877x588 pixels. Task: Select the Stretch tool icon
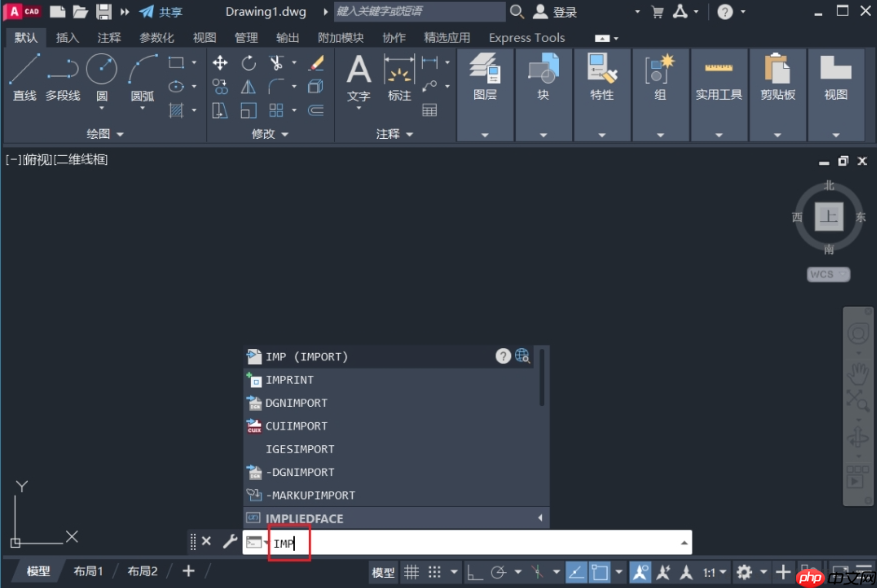point(220,110)
